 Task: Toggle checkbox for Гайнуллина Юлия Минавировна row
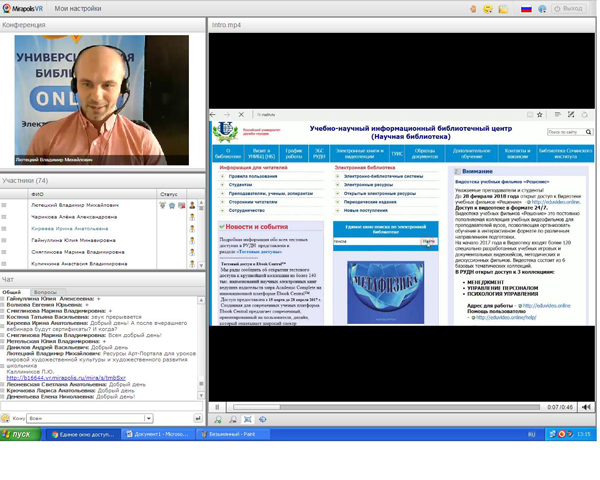click(4, 240)
